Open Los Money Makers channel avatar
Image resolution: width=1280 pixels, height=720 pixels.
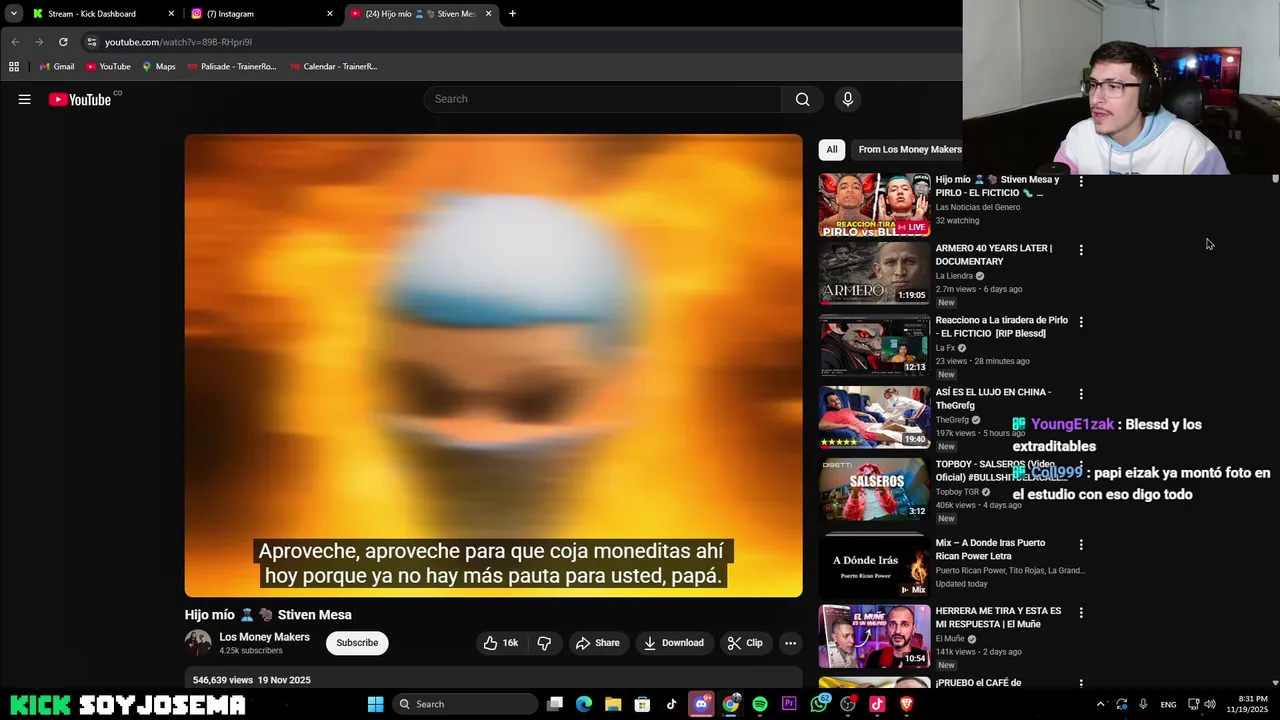tap(198, 643)
